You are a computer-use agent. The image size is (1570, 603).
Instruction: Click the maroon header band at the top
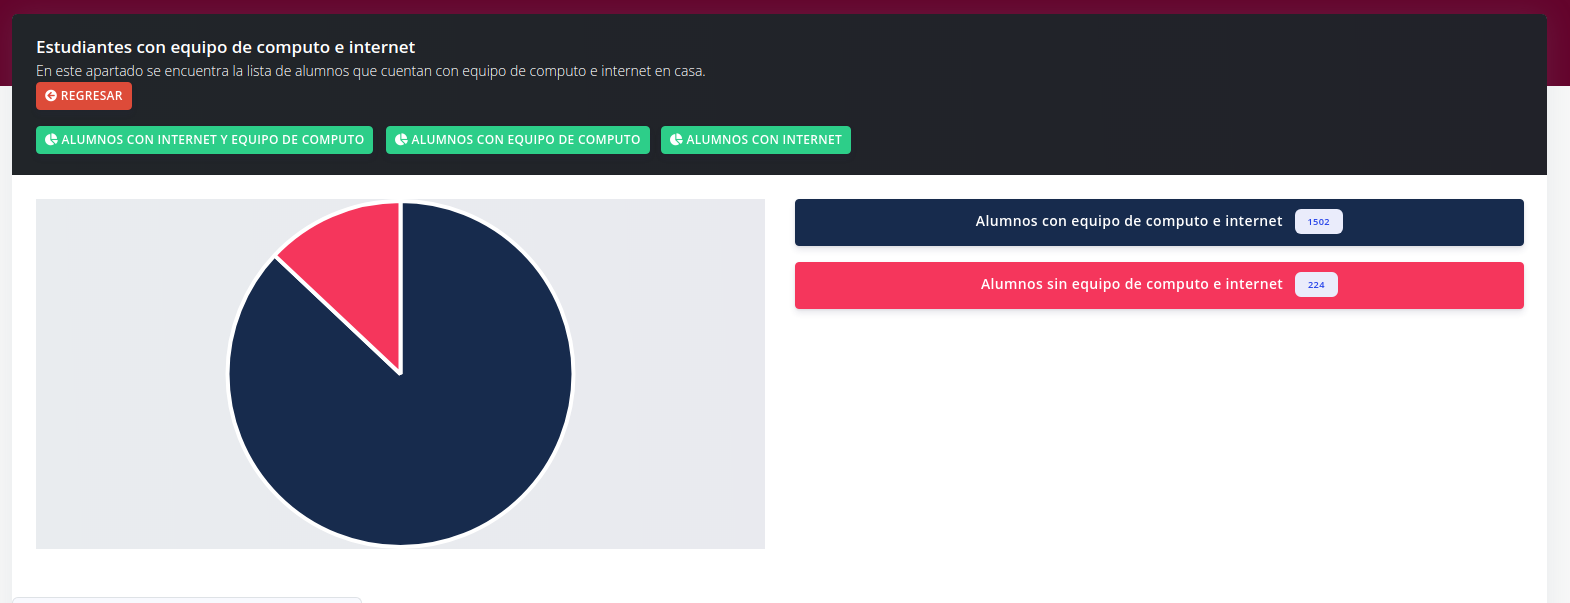pos(785,6)
